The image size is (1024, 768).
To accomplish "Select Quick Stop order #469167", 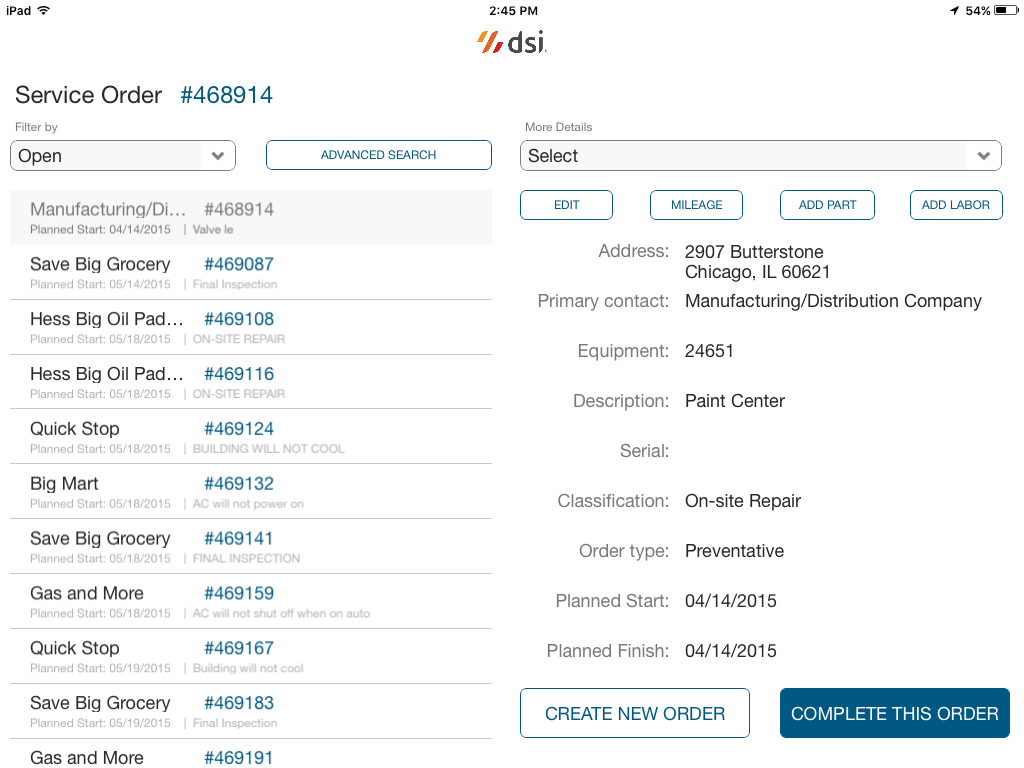I will point(251,656).
